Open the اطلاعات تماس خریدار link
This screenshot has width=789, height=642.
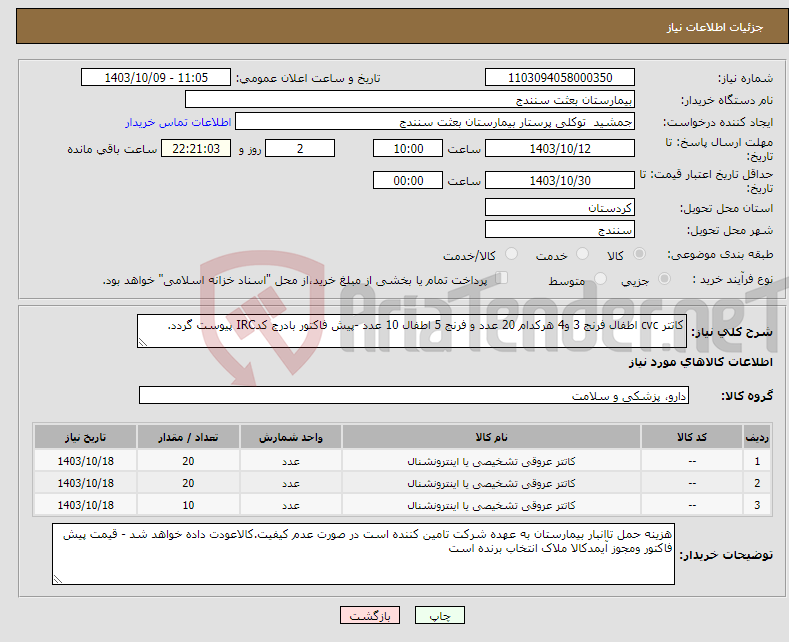[178, 122]
